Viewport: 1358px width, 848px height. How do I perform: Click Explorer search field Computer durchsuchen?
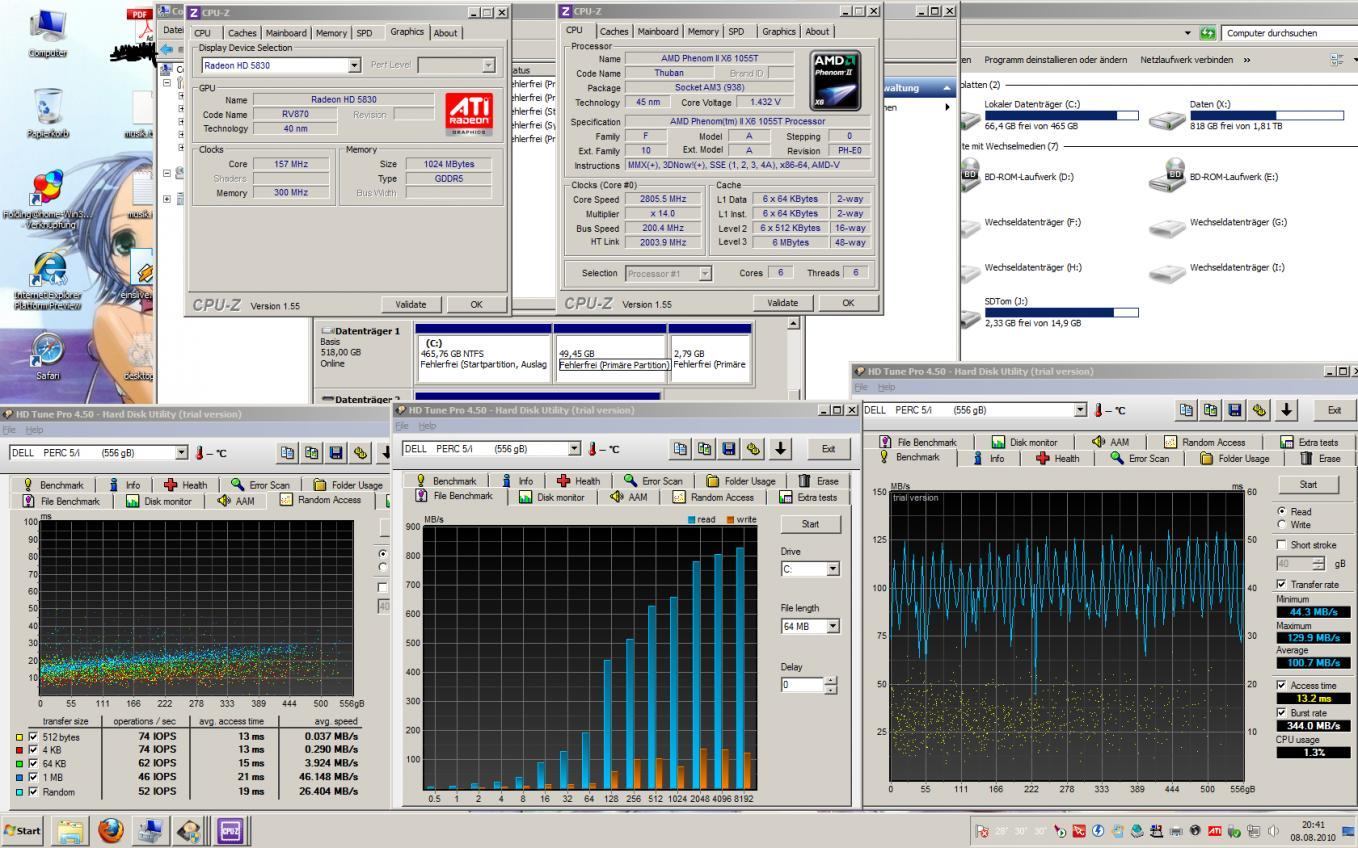pos(1288,33)
